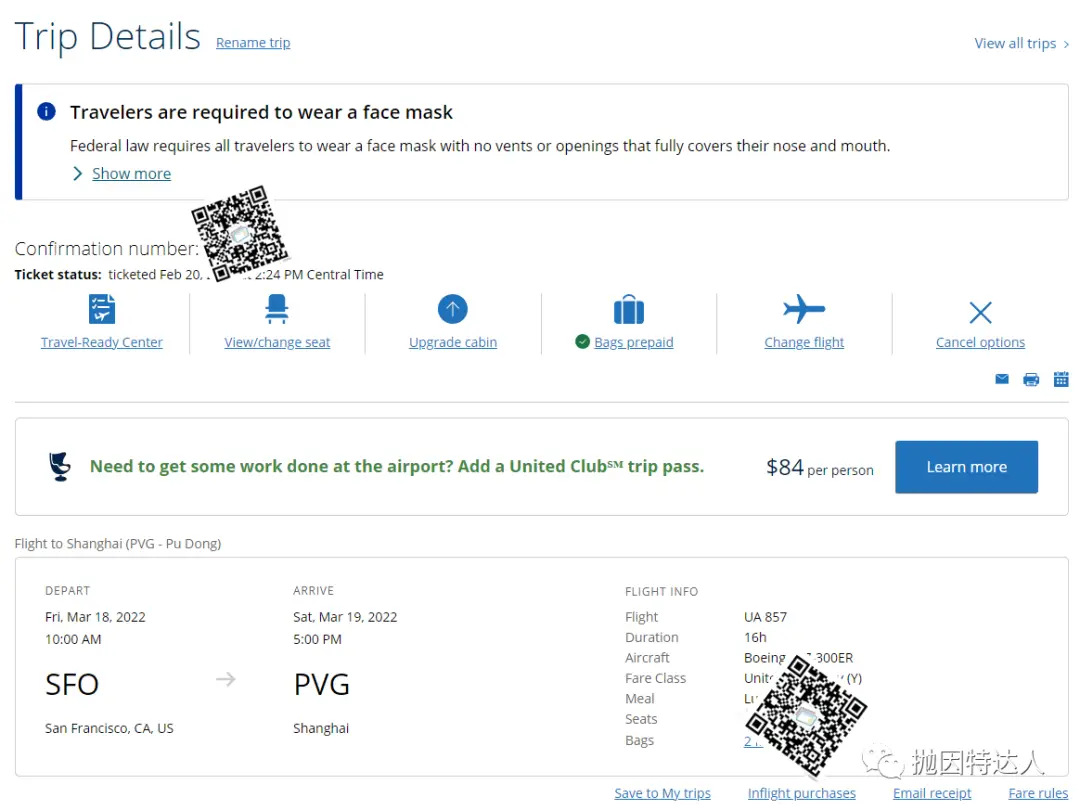Click the Travel-Ready Center checklist icon
Screen dimensions: 1080x810
tap(102, 309)
